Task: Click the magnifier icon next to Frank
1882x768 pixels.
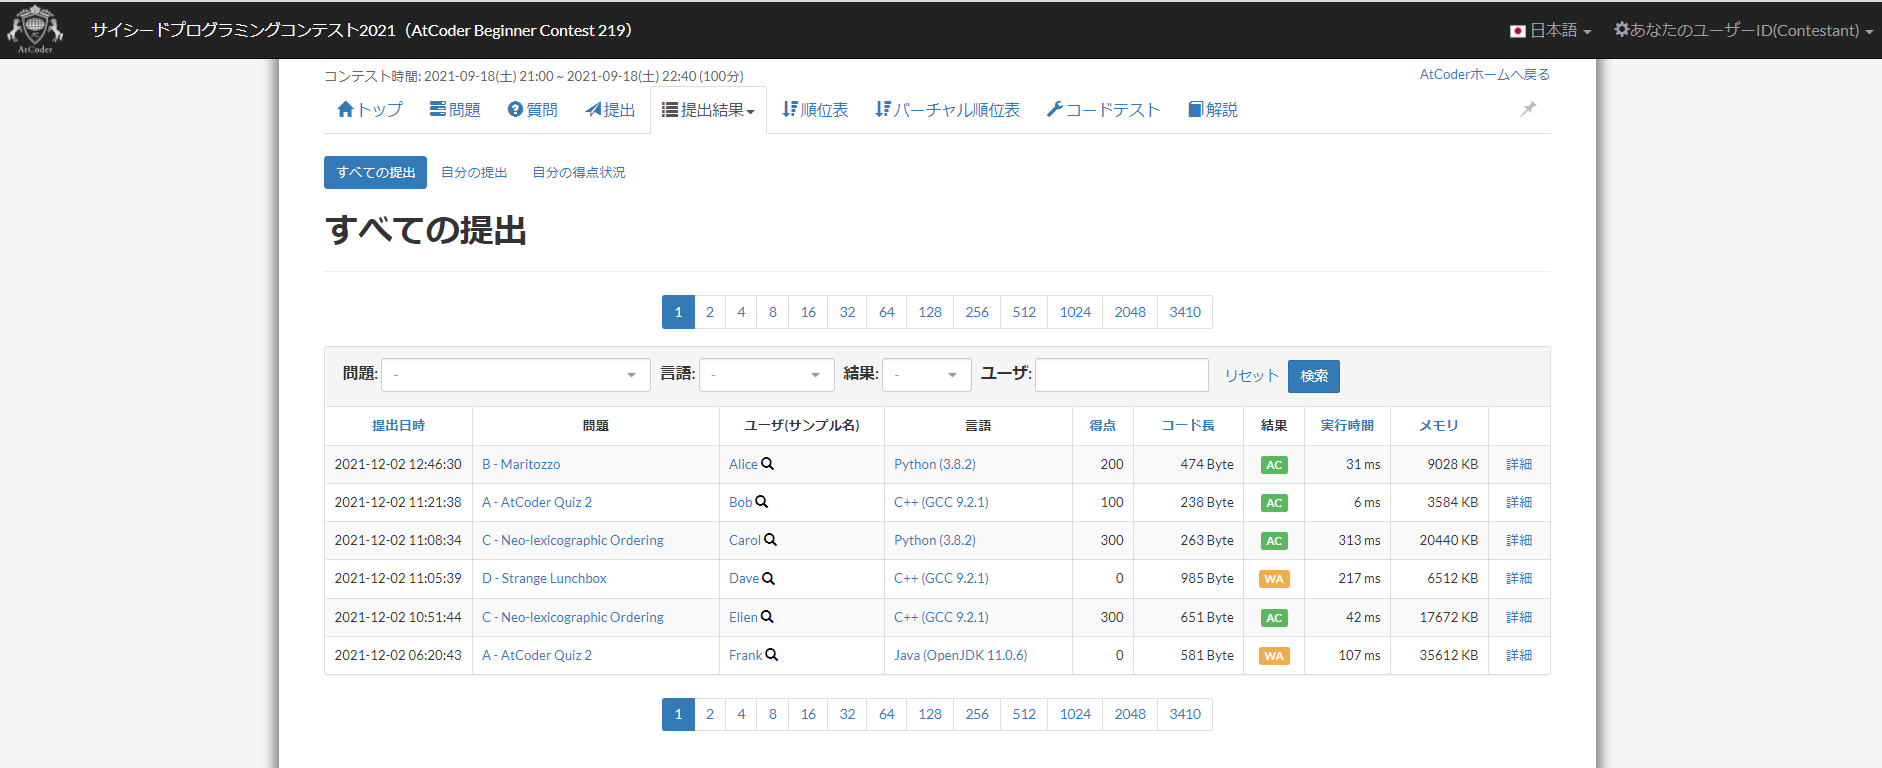Action: [772, 655]
